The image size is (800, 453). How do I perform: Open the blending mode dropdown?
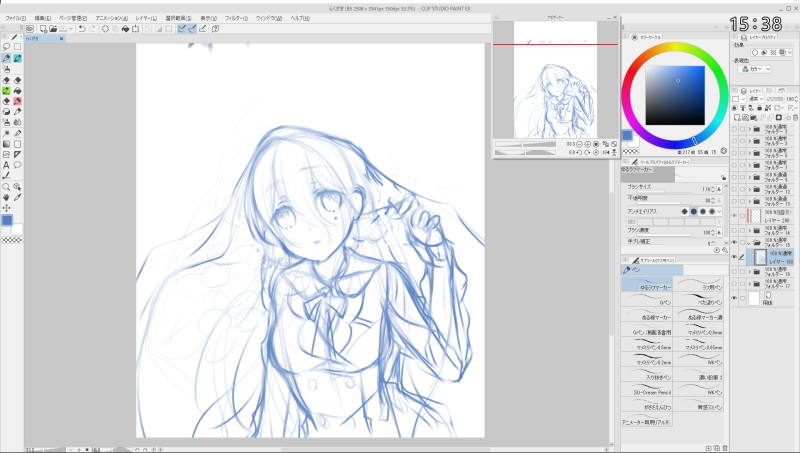click(x=756, y=99)
